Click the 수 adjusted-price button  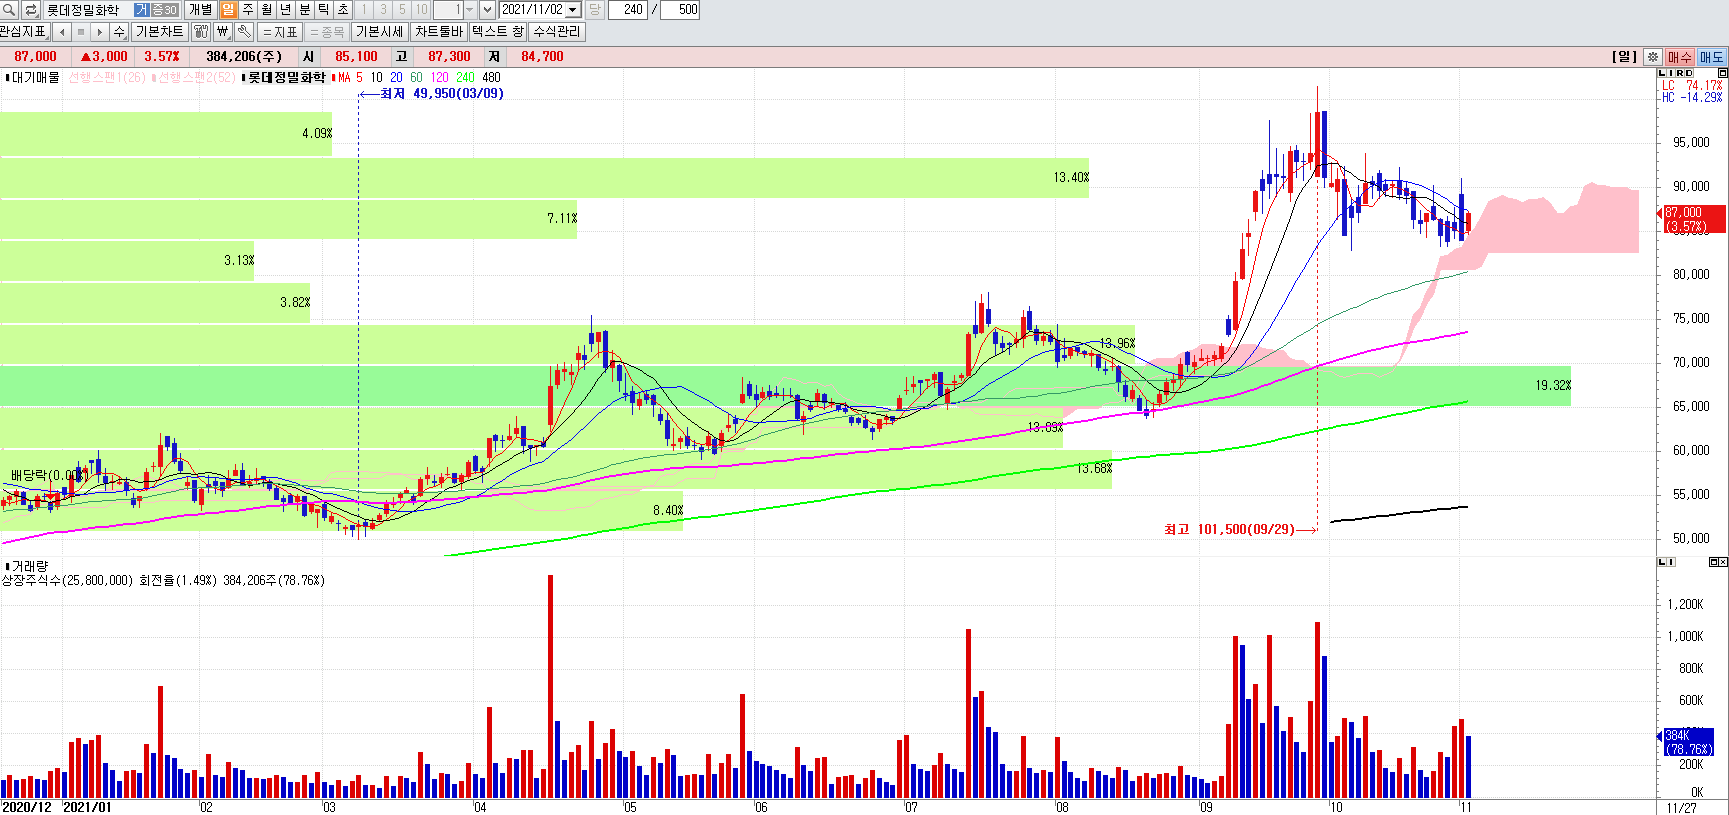119,32
